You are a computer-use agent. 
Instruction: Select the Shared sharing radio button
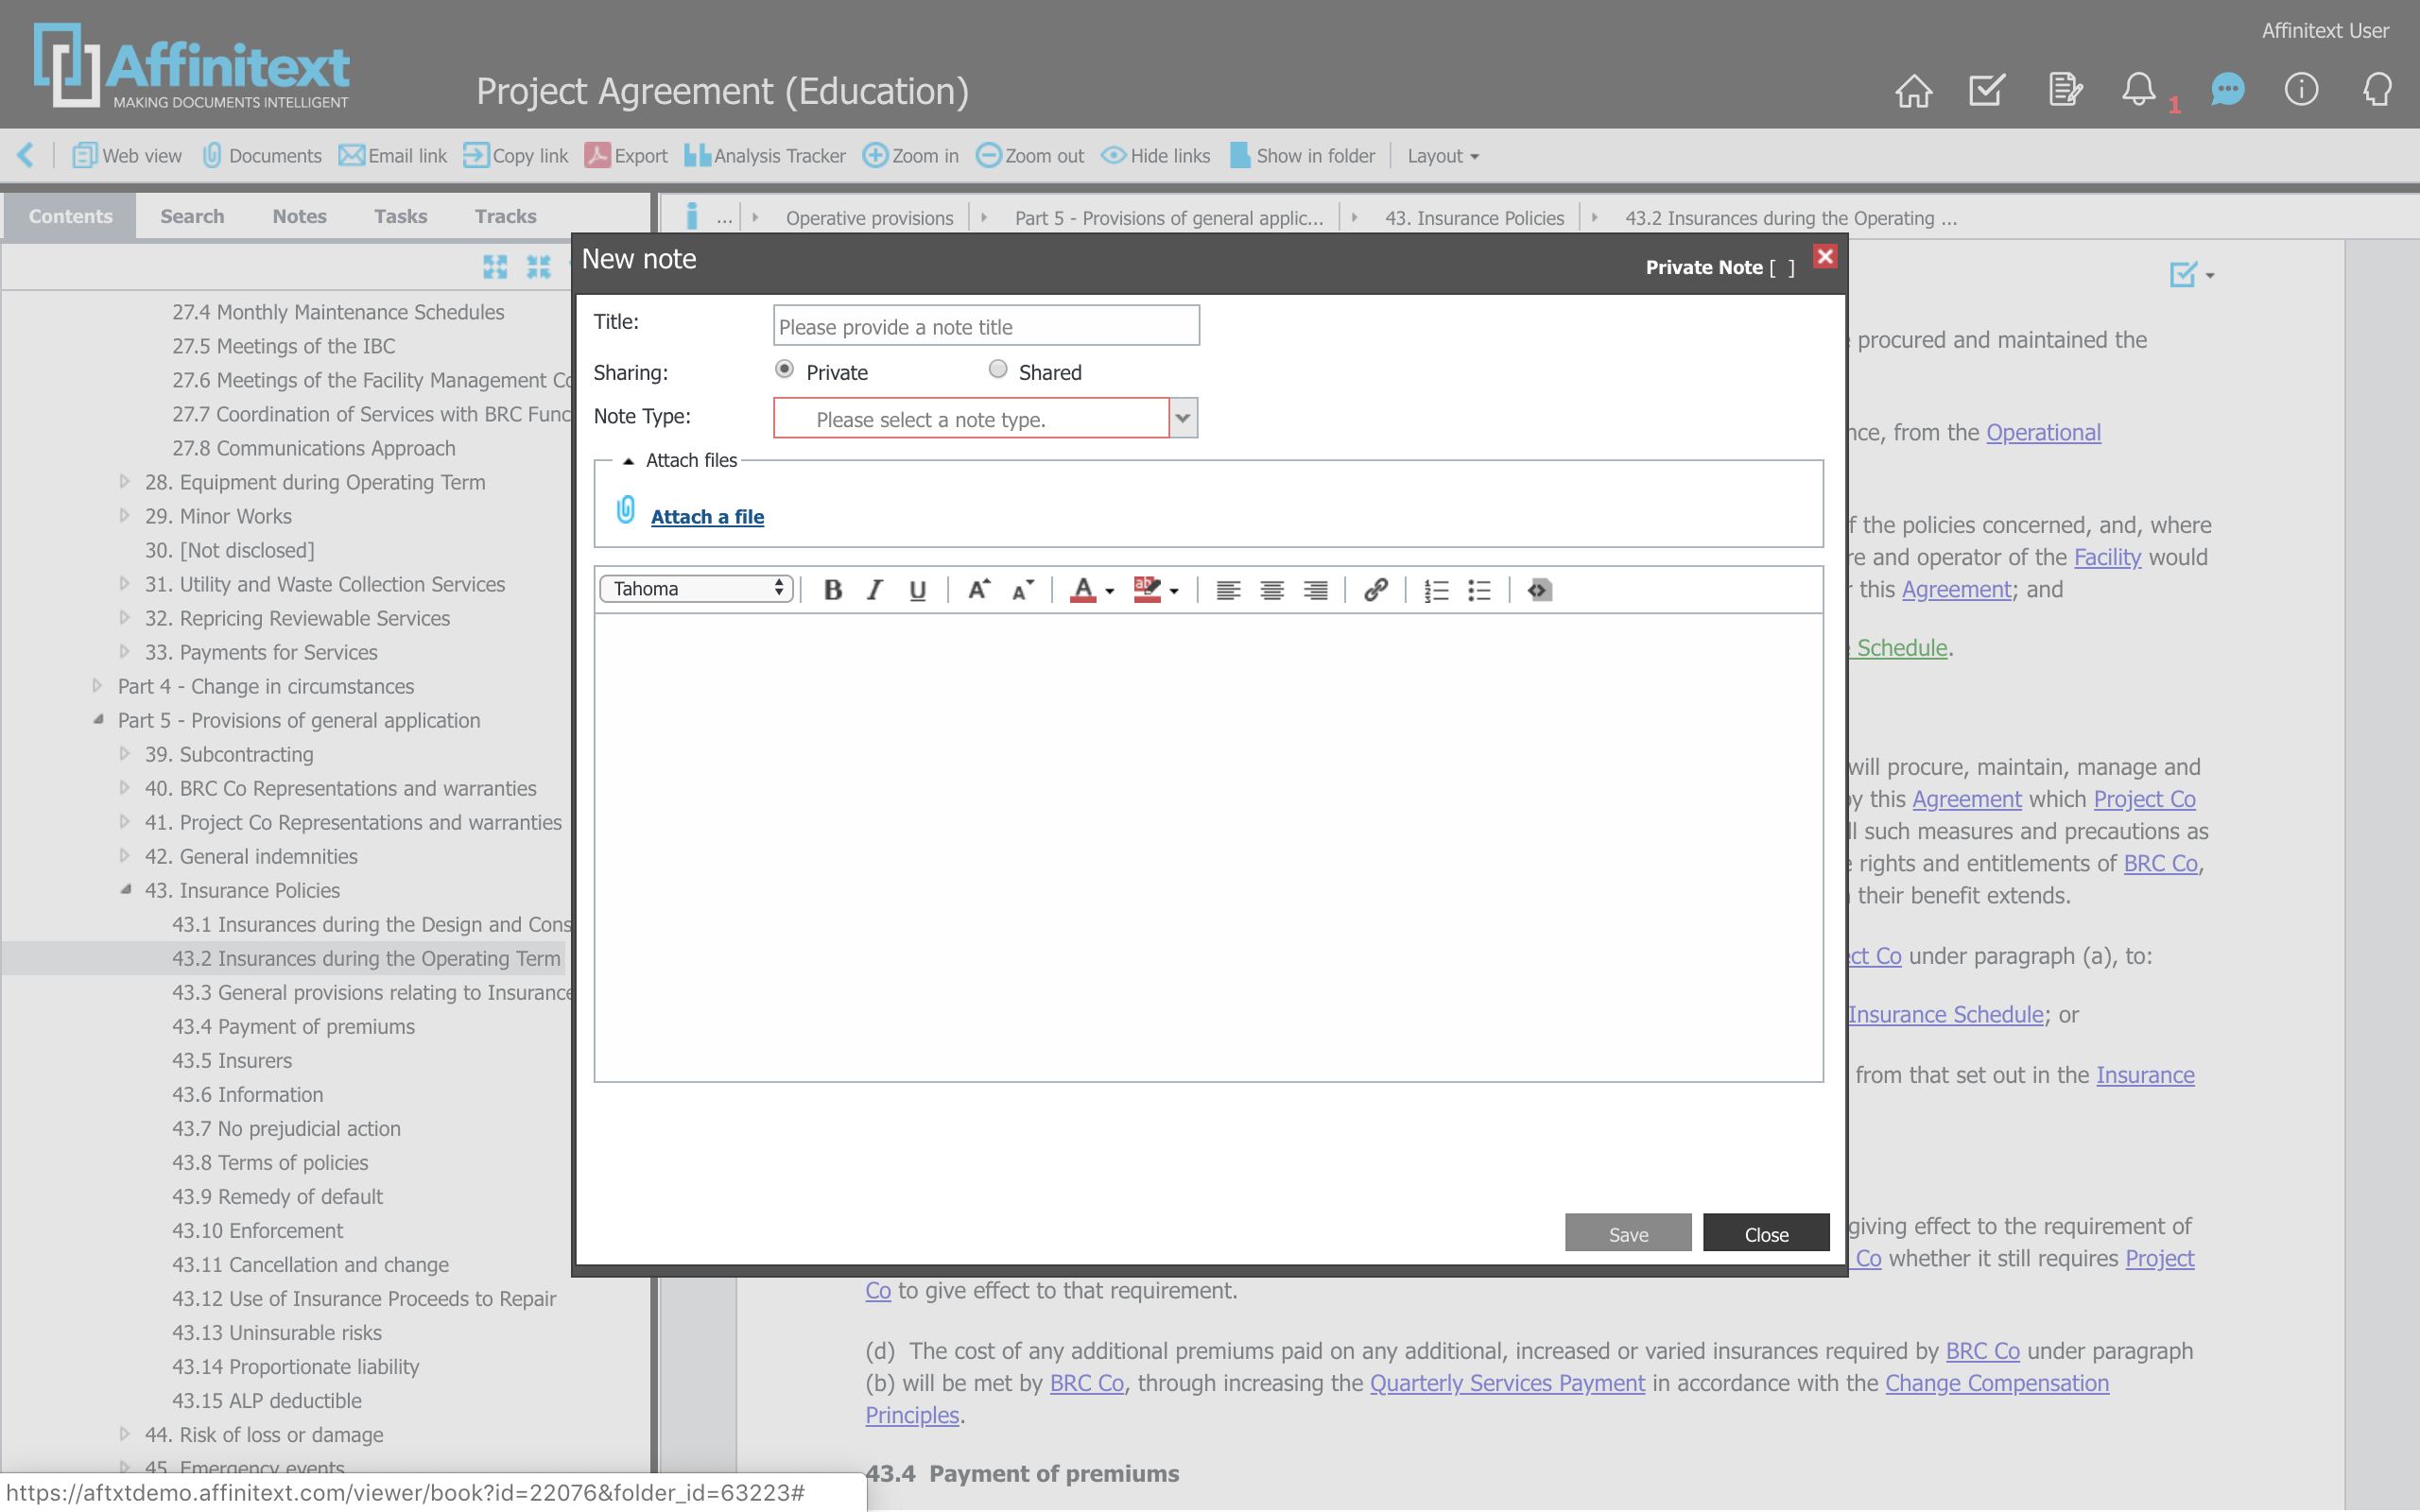click(x=997, y=370)
